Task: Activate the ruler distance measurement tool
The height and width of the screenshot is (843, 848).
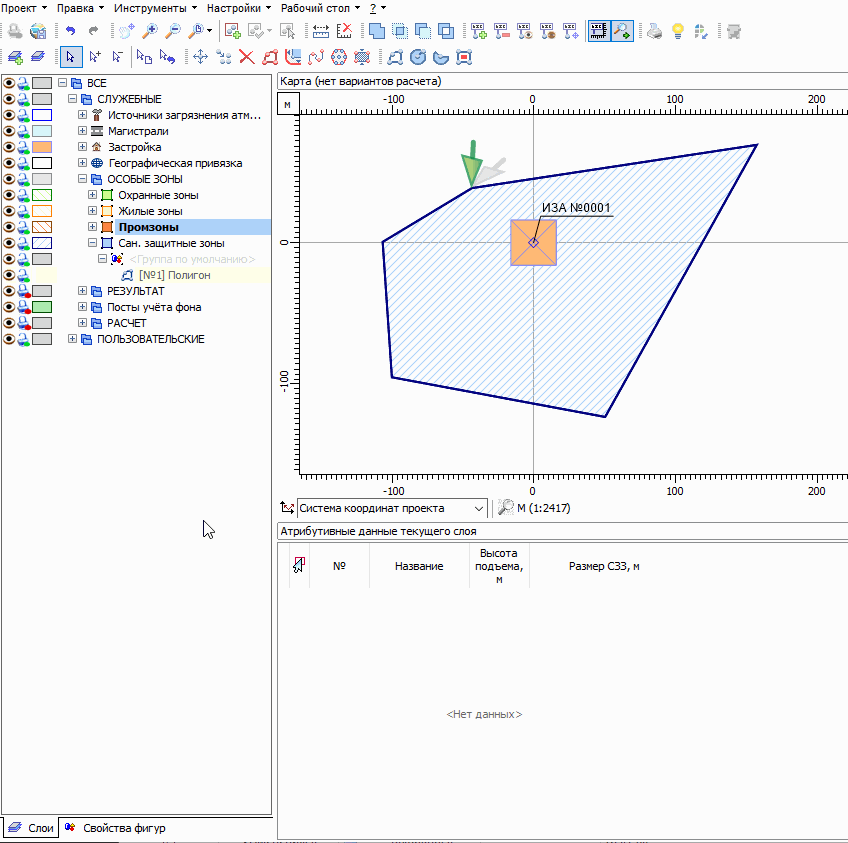Action: click(x=320, y=31)
